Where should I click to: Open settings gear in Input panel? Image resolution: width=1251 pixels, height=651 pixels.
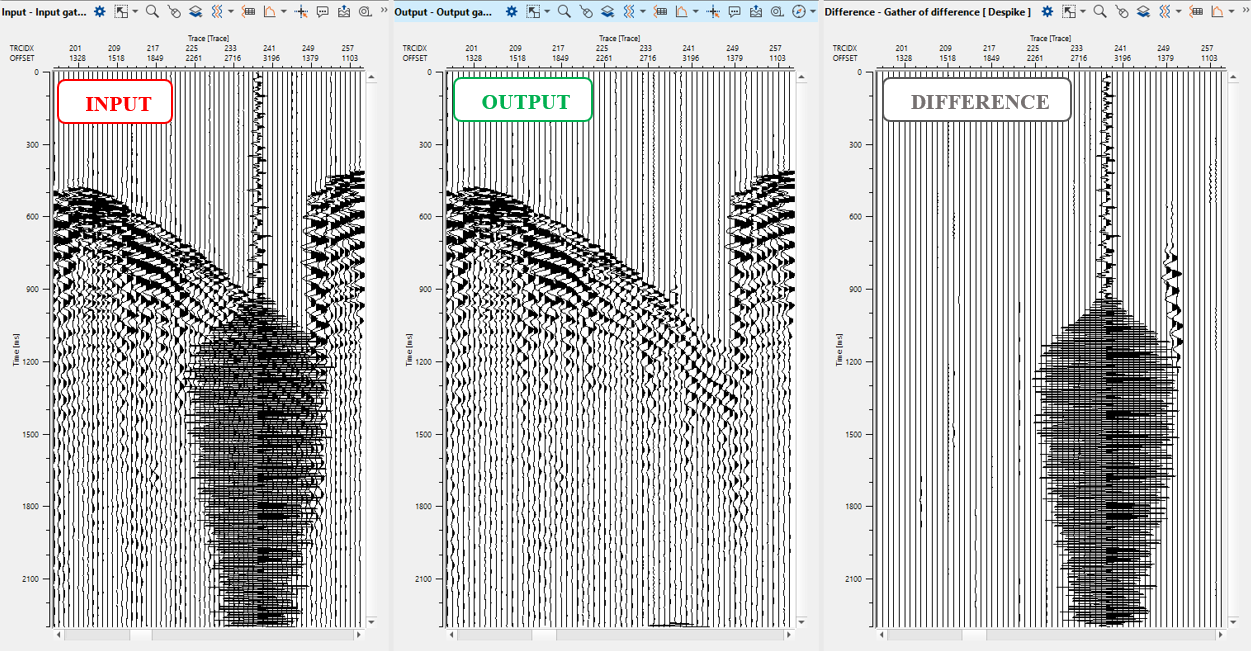click(100, 12)
